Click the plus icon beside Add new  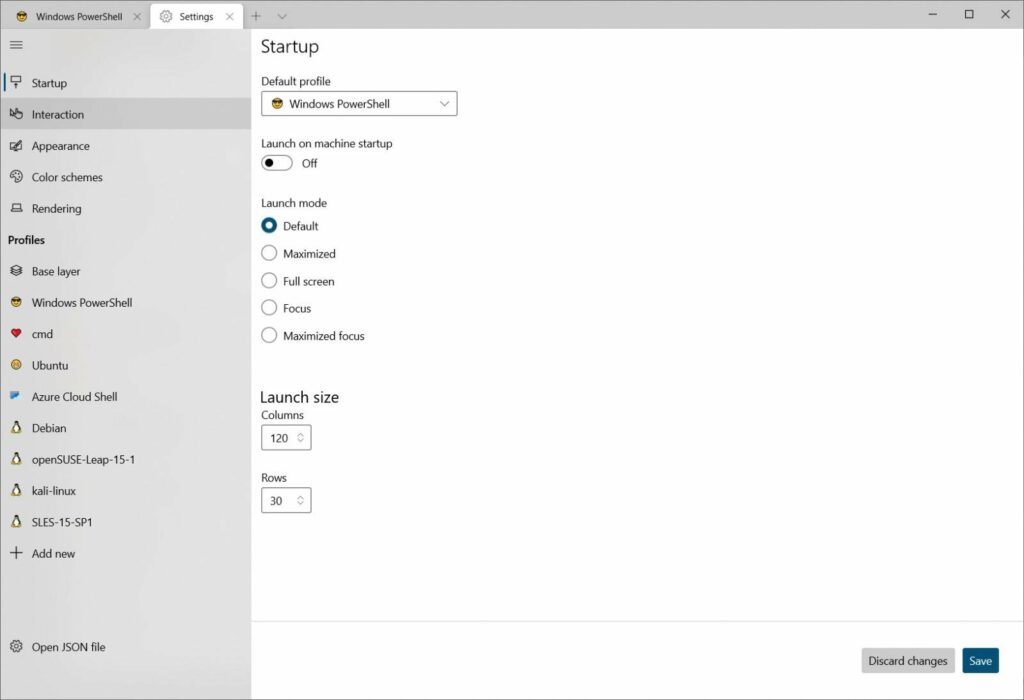[16, 552]
